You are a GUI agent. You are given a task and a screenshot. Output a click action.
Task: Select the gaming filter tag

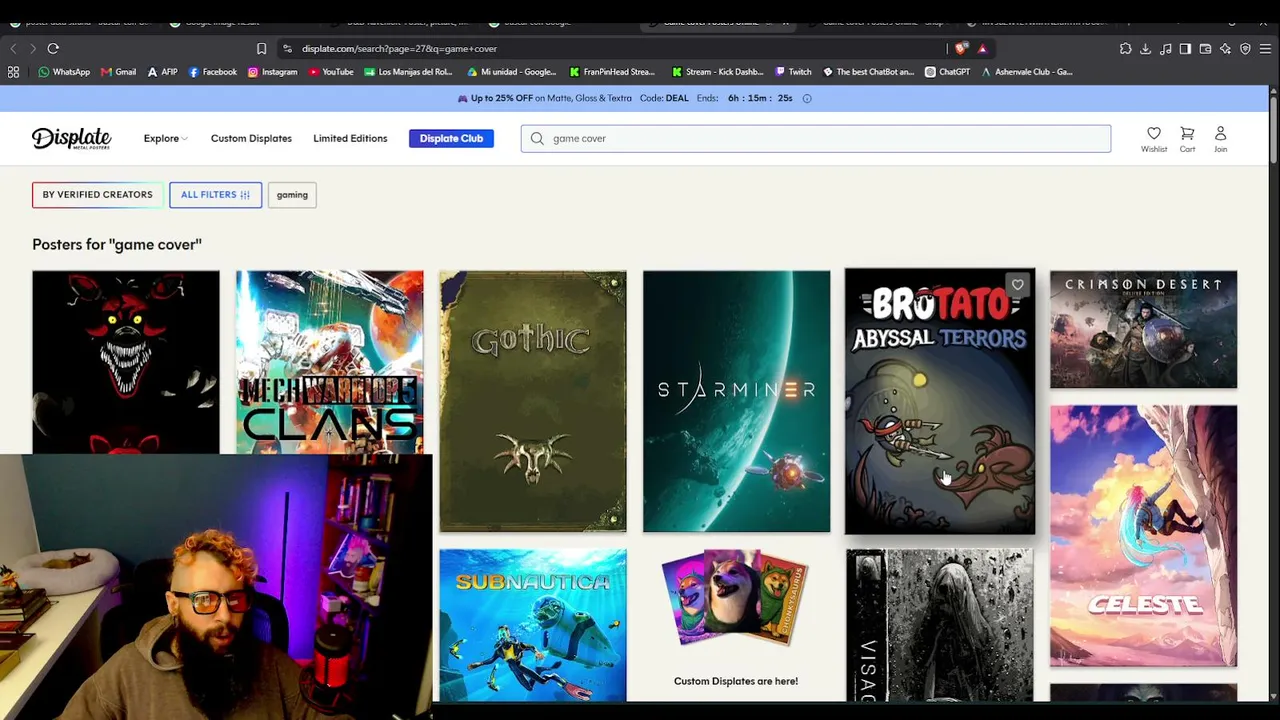pos(292,195)
